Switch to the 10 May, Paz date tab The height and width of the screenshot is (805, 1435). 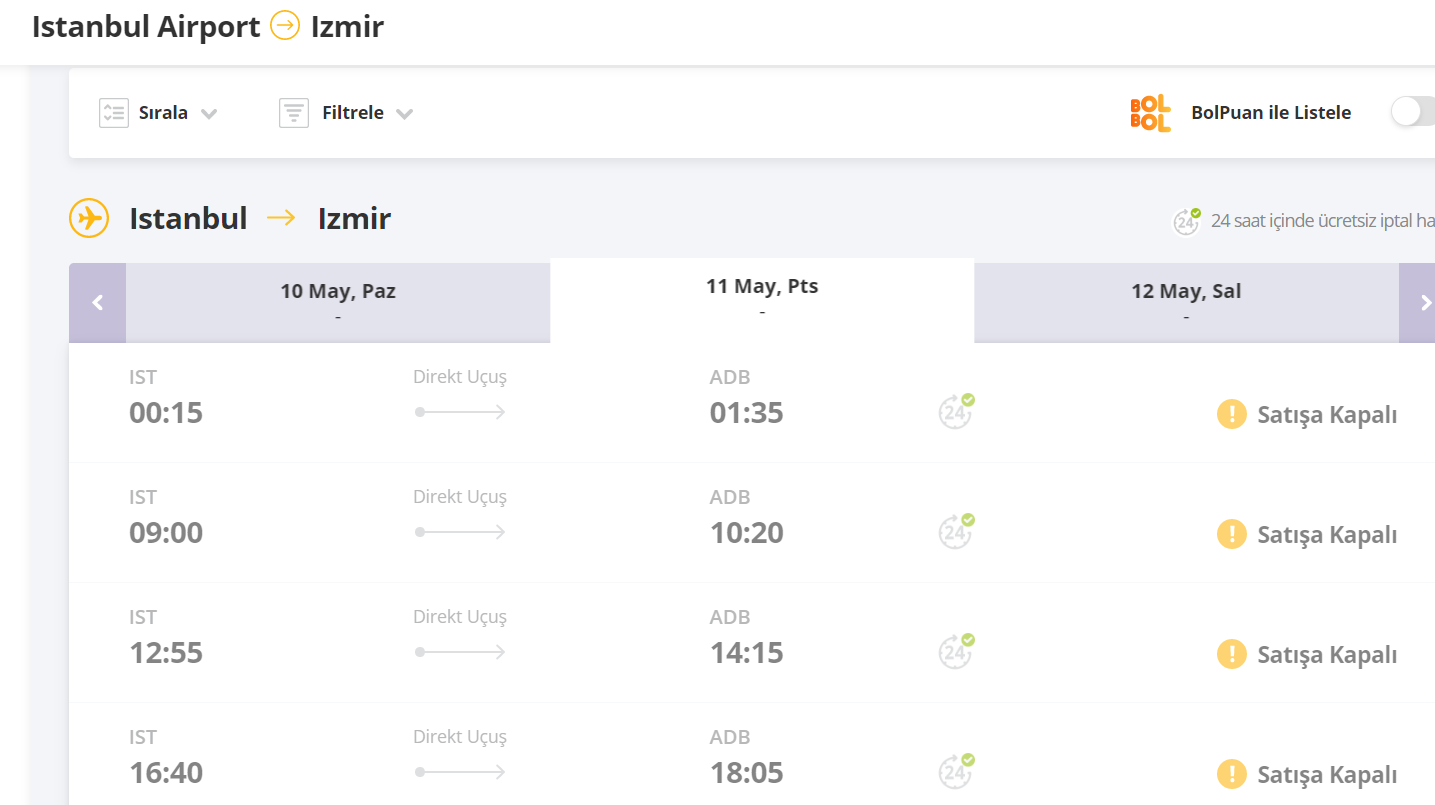[338, 302]
